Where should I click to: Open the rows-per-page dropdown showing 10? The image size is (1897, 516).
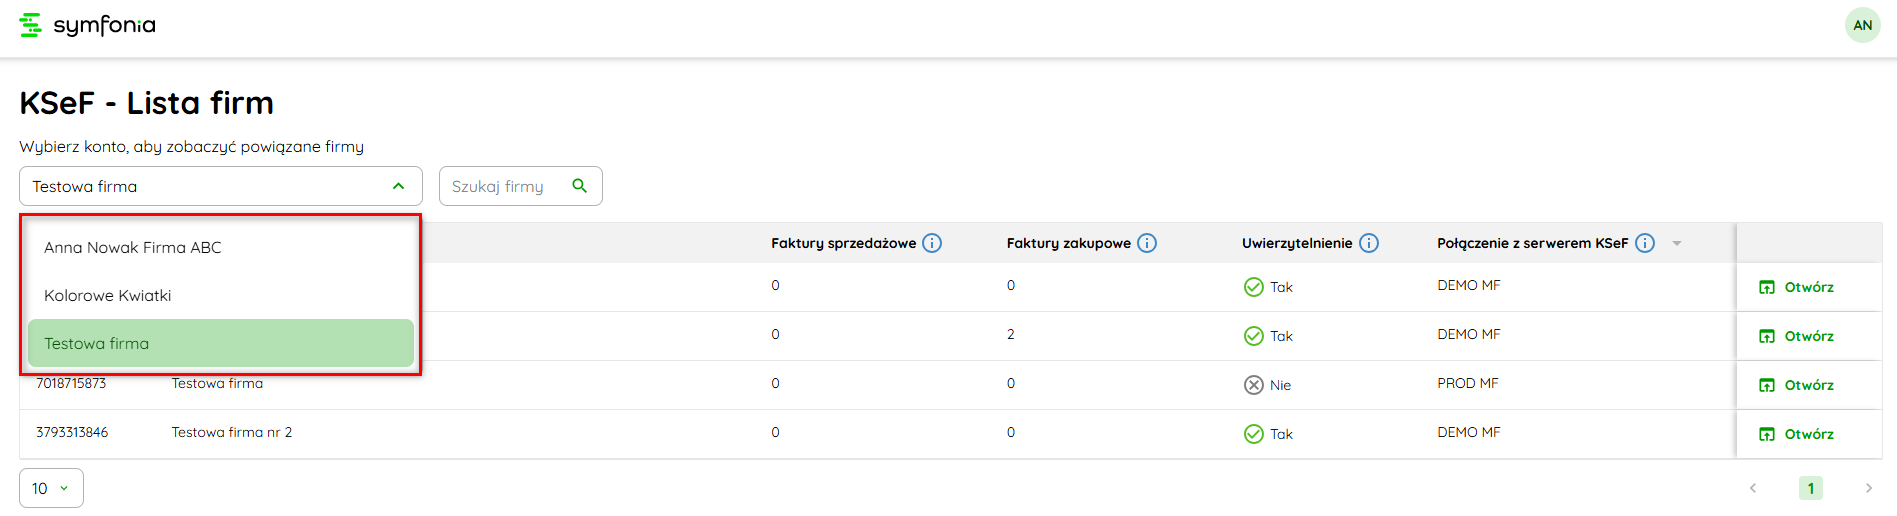[x=51, y=488]
